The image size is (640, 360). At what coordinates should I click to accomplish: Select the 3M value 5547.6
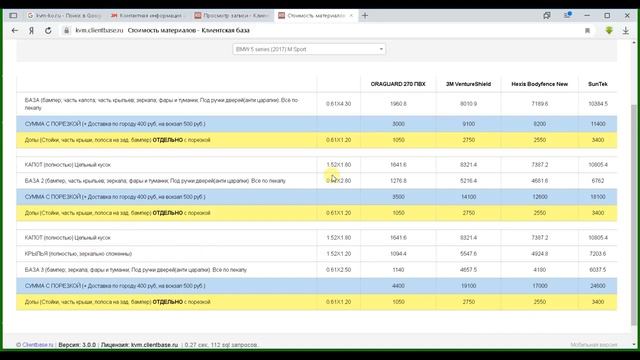pyautogui.click(x=468, y=254)
